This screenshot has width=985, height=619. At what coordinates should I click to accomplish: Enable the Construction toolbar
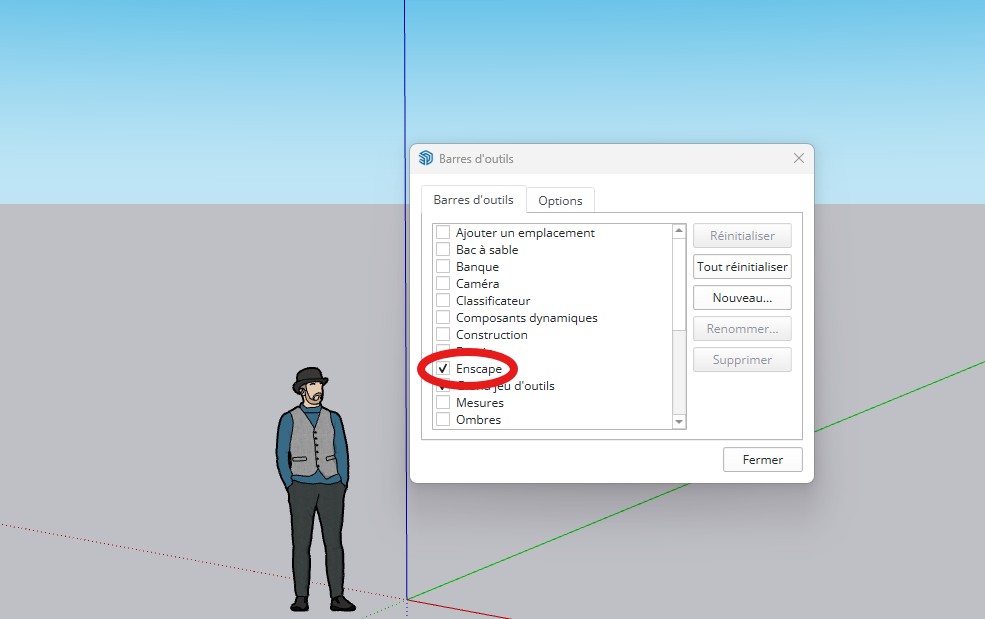443,334
